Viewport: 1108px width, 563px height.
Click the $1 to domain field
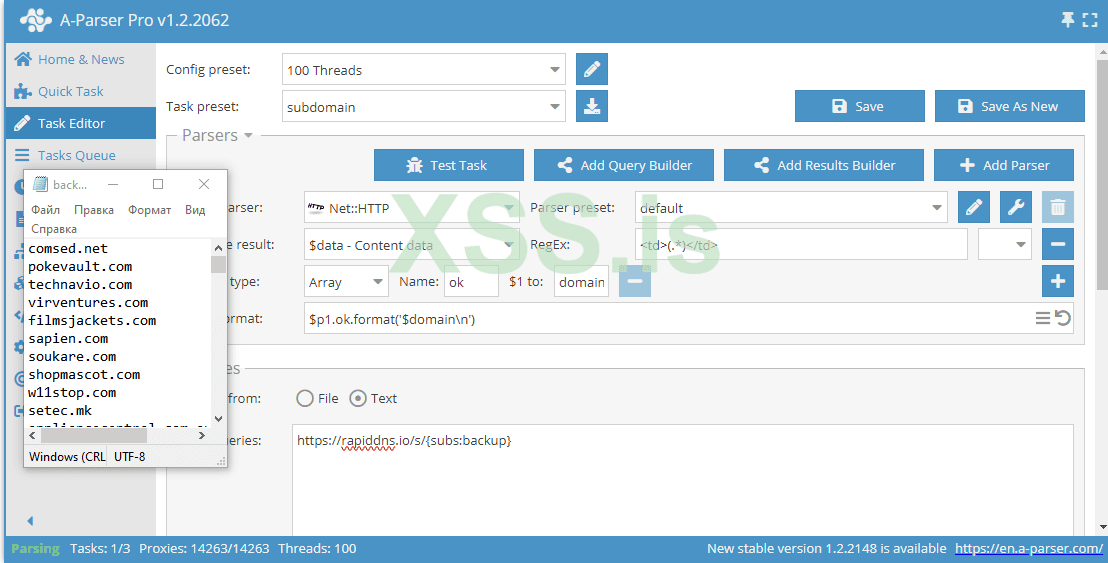tap(581, 281)
